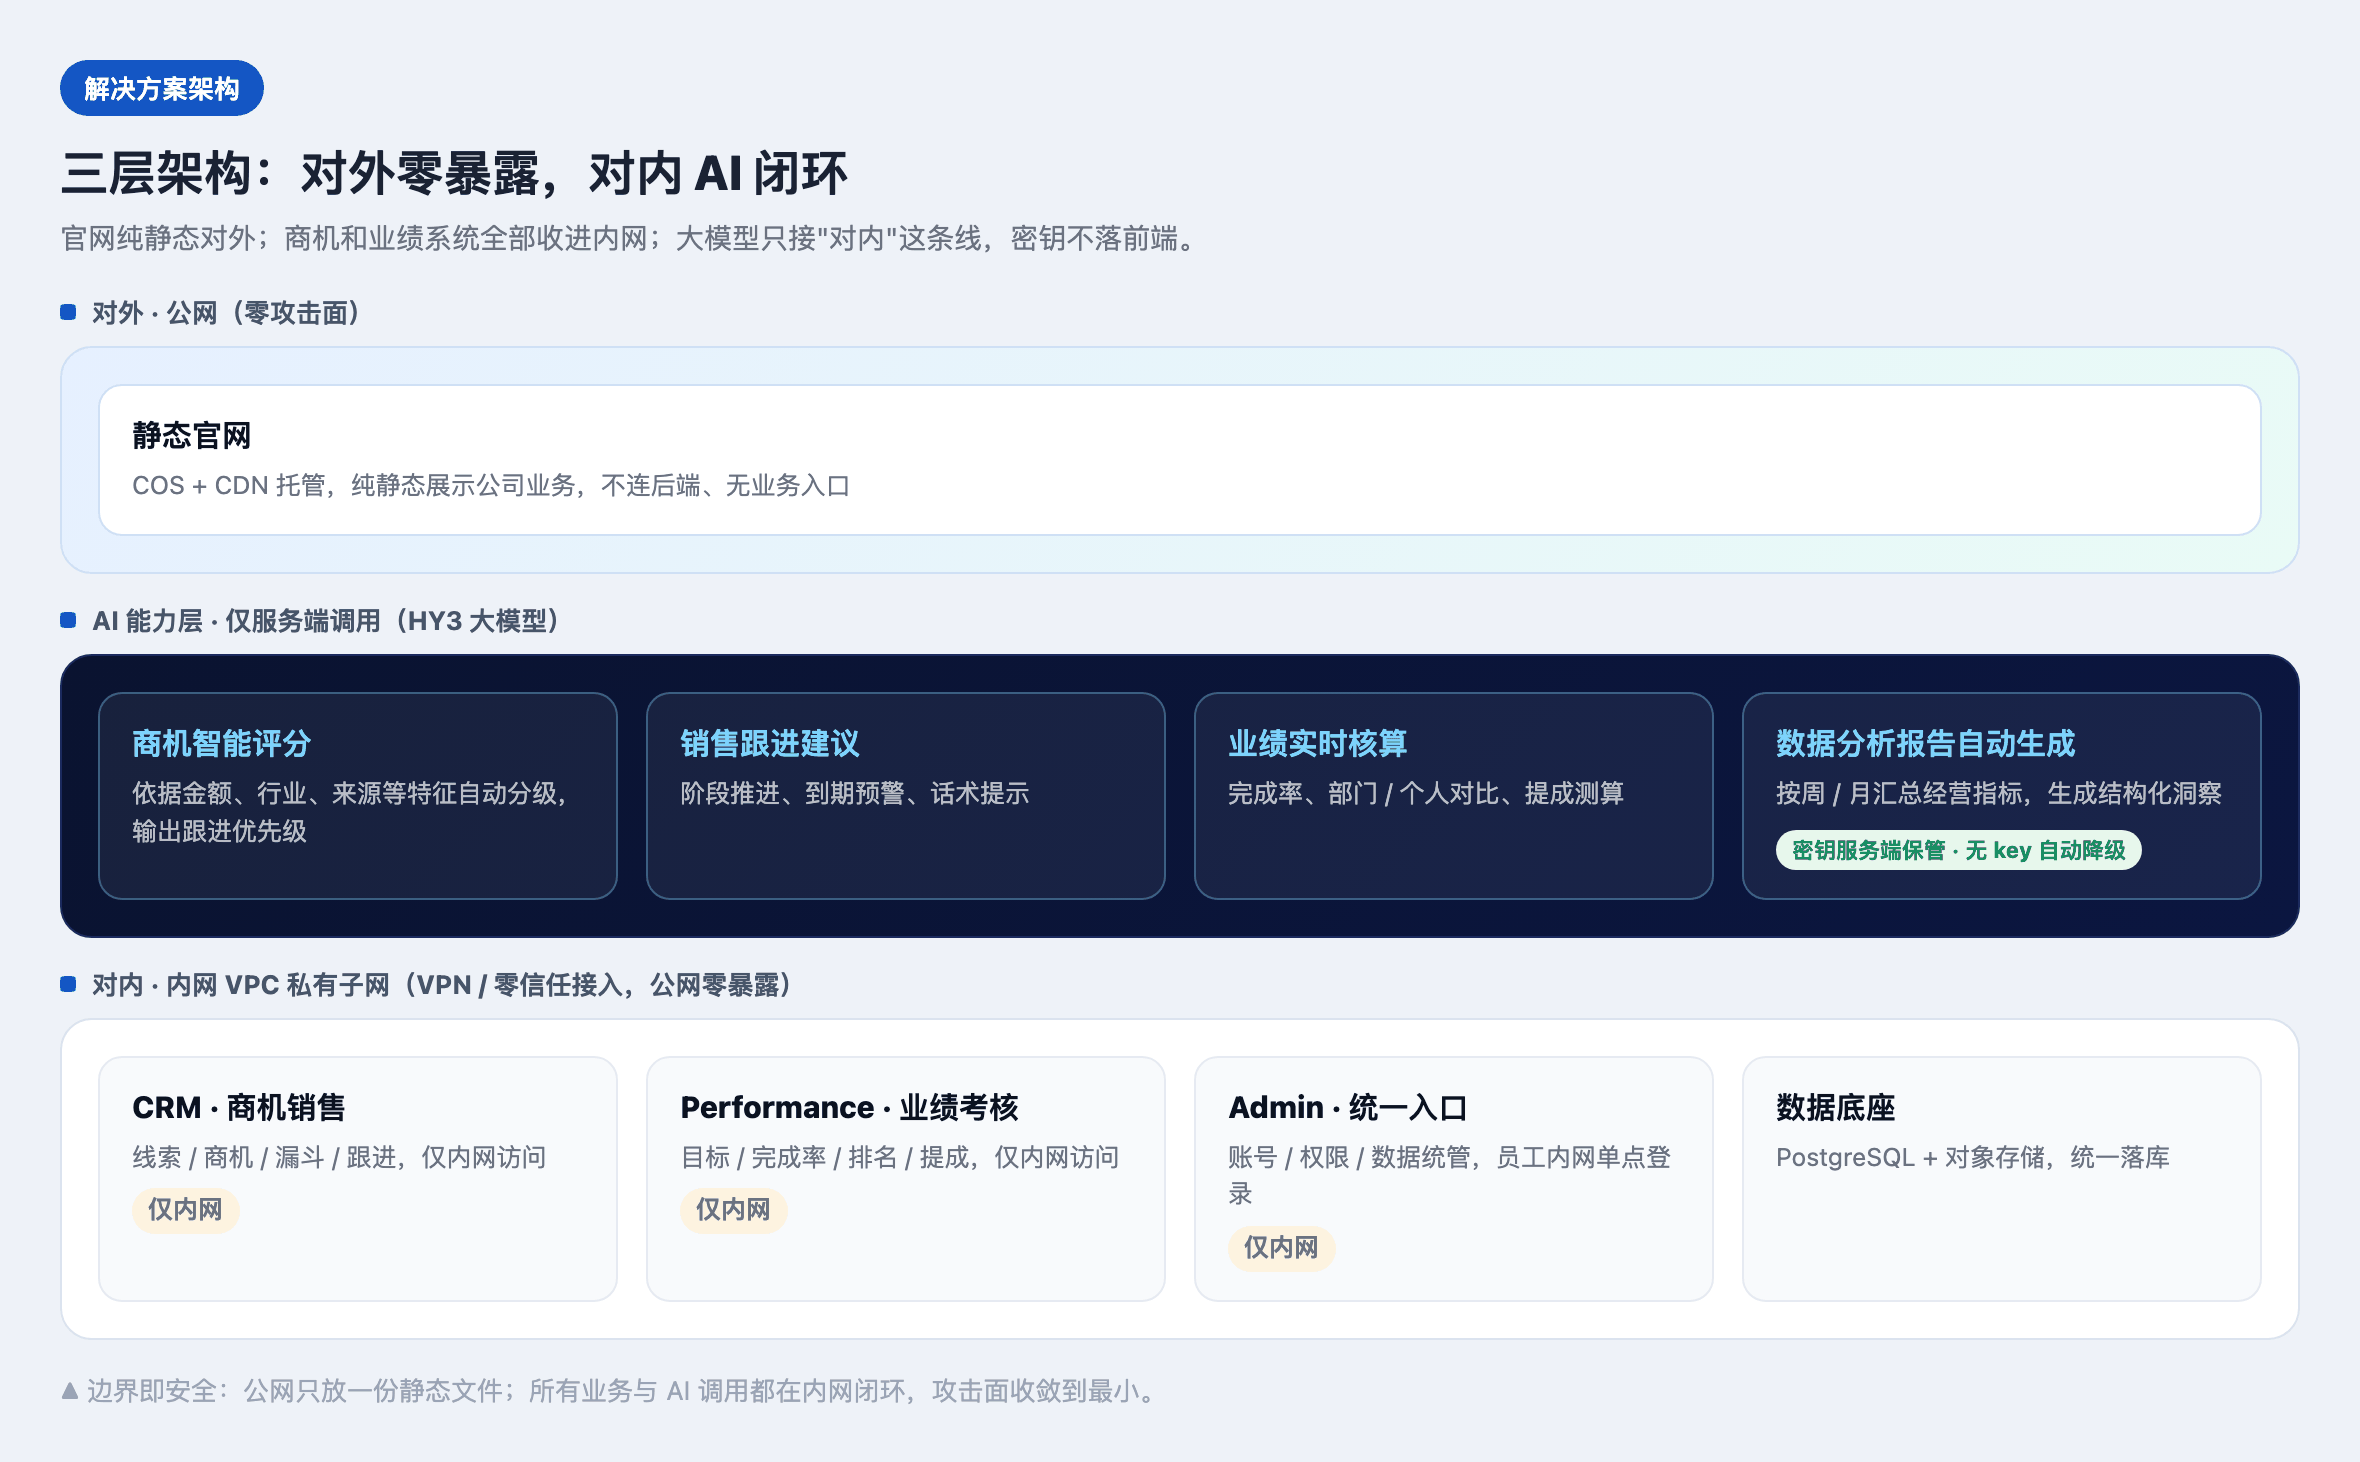
Task: Click the 仅内网 tag in the CRM card
Action: pyautogui.click(x=186, y=1210)
